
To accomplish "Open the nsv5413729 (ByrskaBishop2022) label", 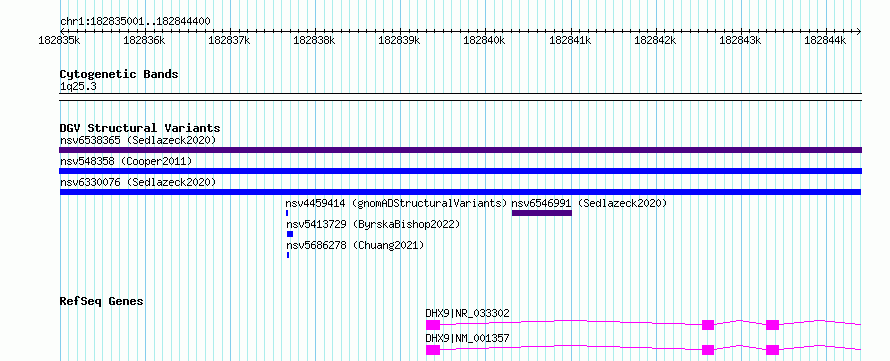I will pos(373,224).
